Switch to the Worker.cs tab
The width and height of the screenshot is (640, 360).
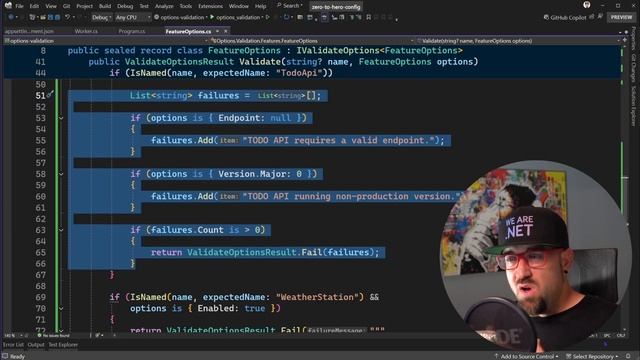86,31
